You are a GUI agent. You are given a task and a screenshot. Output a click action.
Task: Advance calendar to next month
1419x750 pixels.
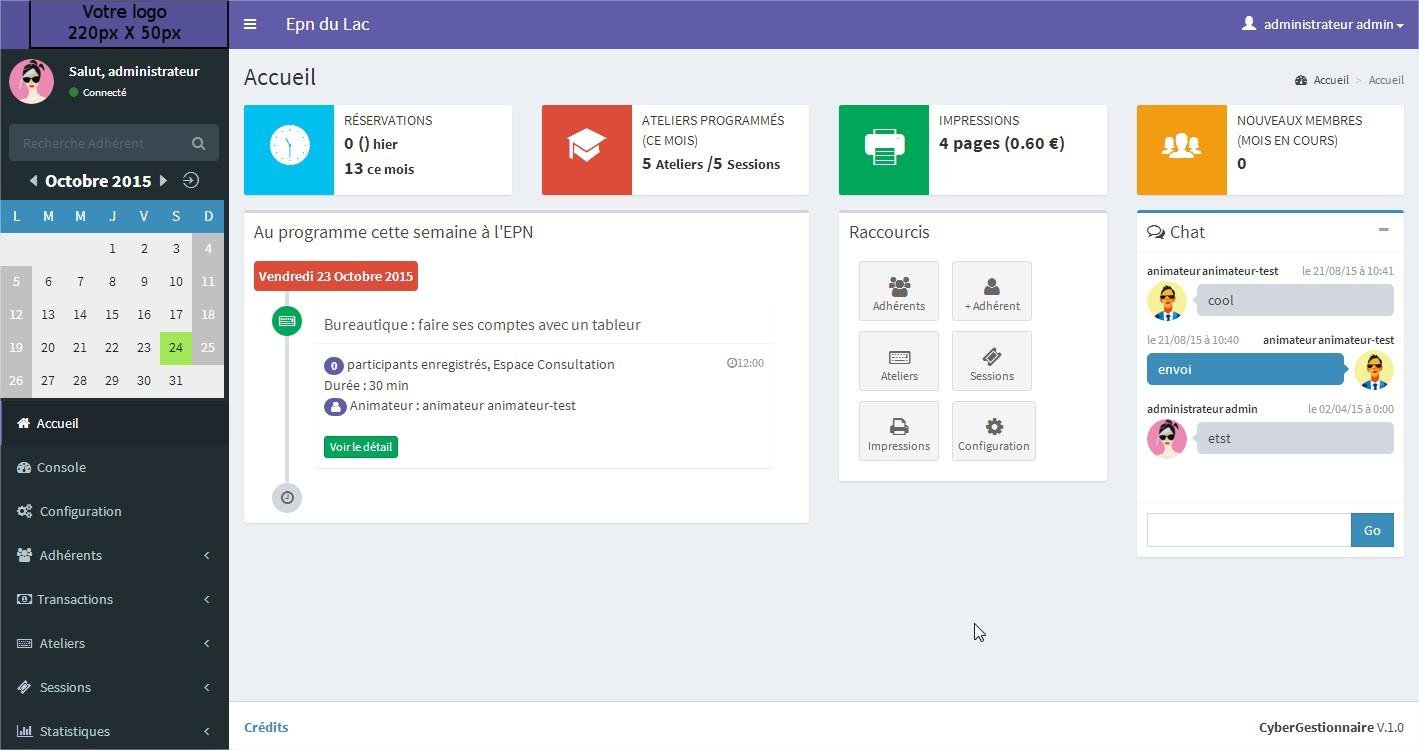[163, 181]
